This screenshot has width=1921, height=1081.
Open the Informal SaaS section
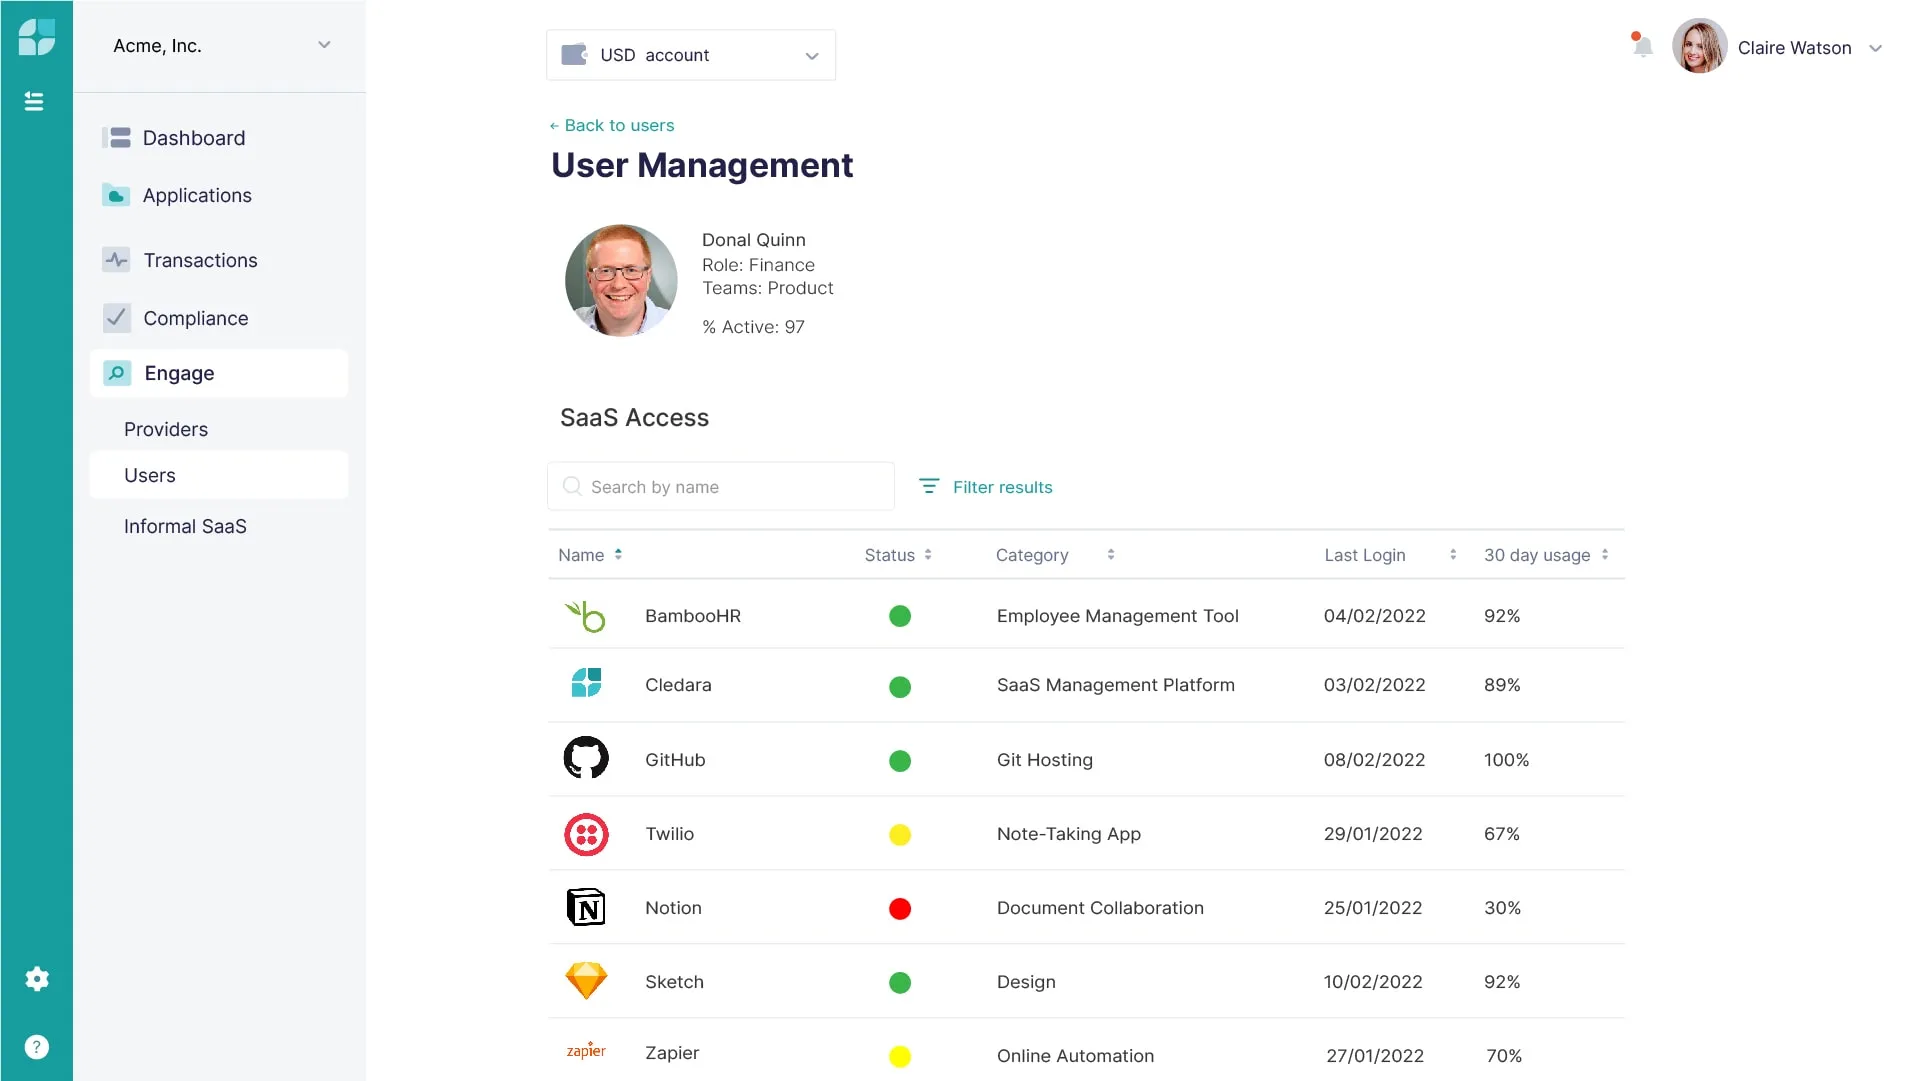(185, 526)
